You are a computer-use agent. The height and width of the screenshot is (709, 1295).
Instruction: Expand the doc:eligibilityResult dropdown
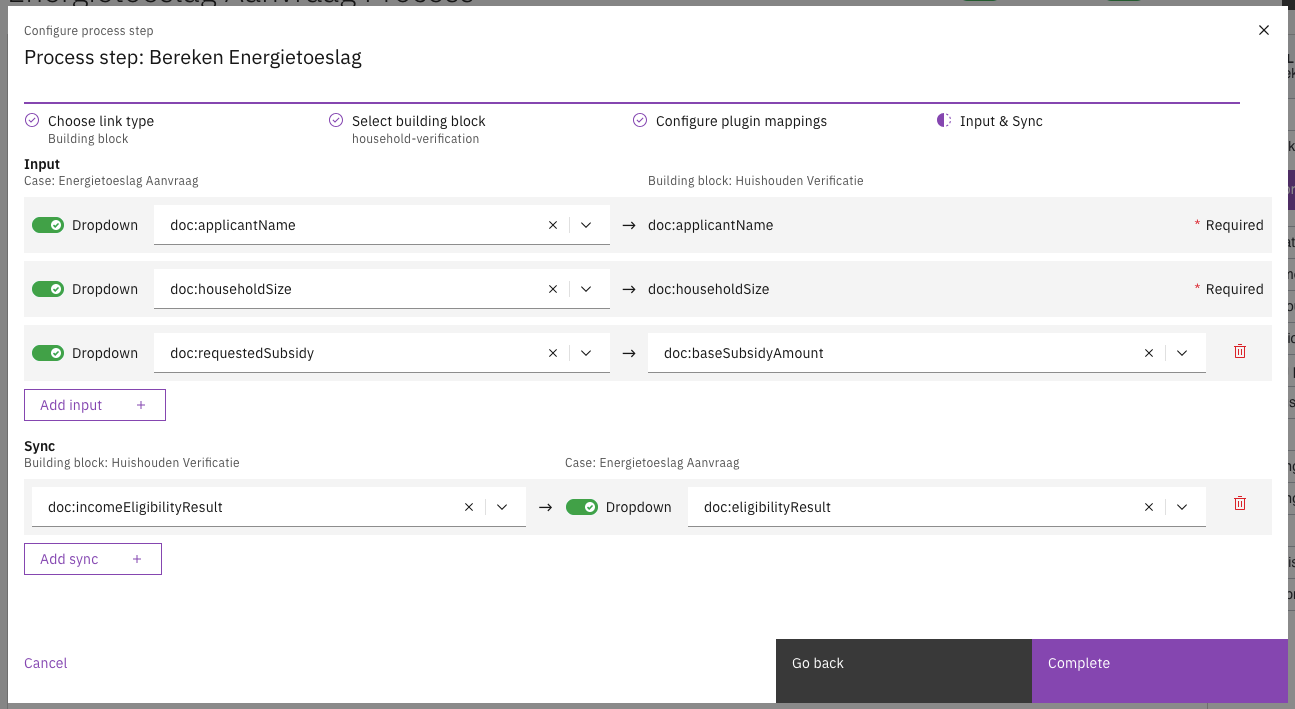pos(1183,507)
